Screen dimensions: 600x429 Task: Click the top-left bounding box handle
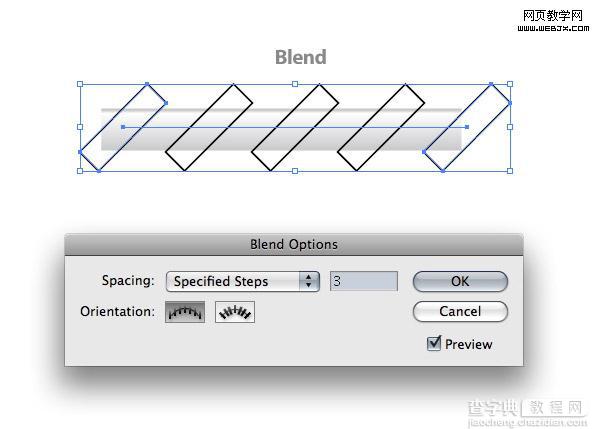pyautogui.click(x=80, y=84)
